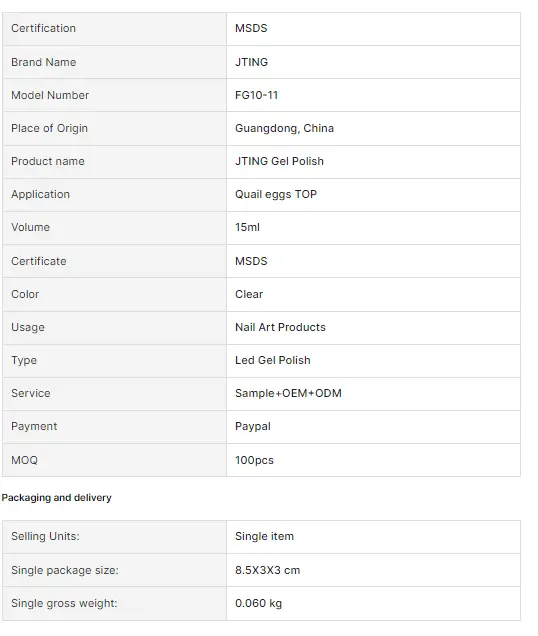538x636 pixels.
Task: Select the Clear color value
Action: pyautogui.click(x=249, y=294)
